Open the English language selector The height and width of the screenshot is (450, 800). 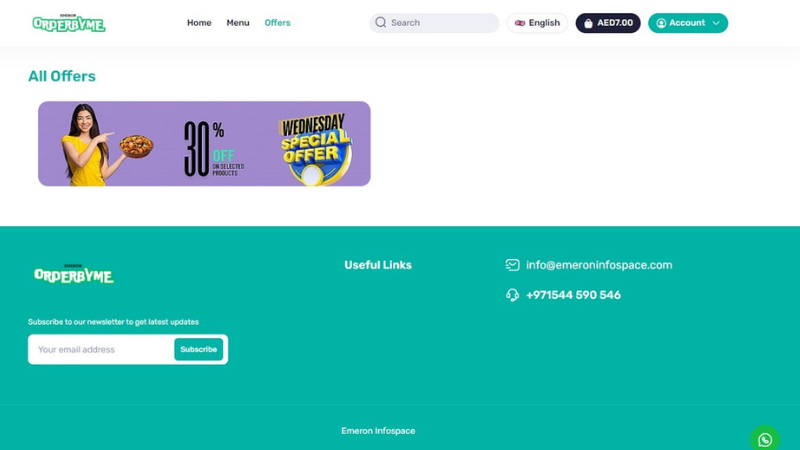[537, 23]
